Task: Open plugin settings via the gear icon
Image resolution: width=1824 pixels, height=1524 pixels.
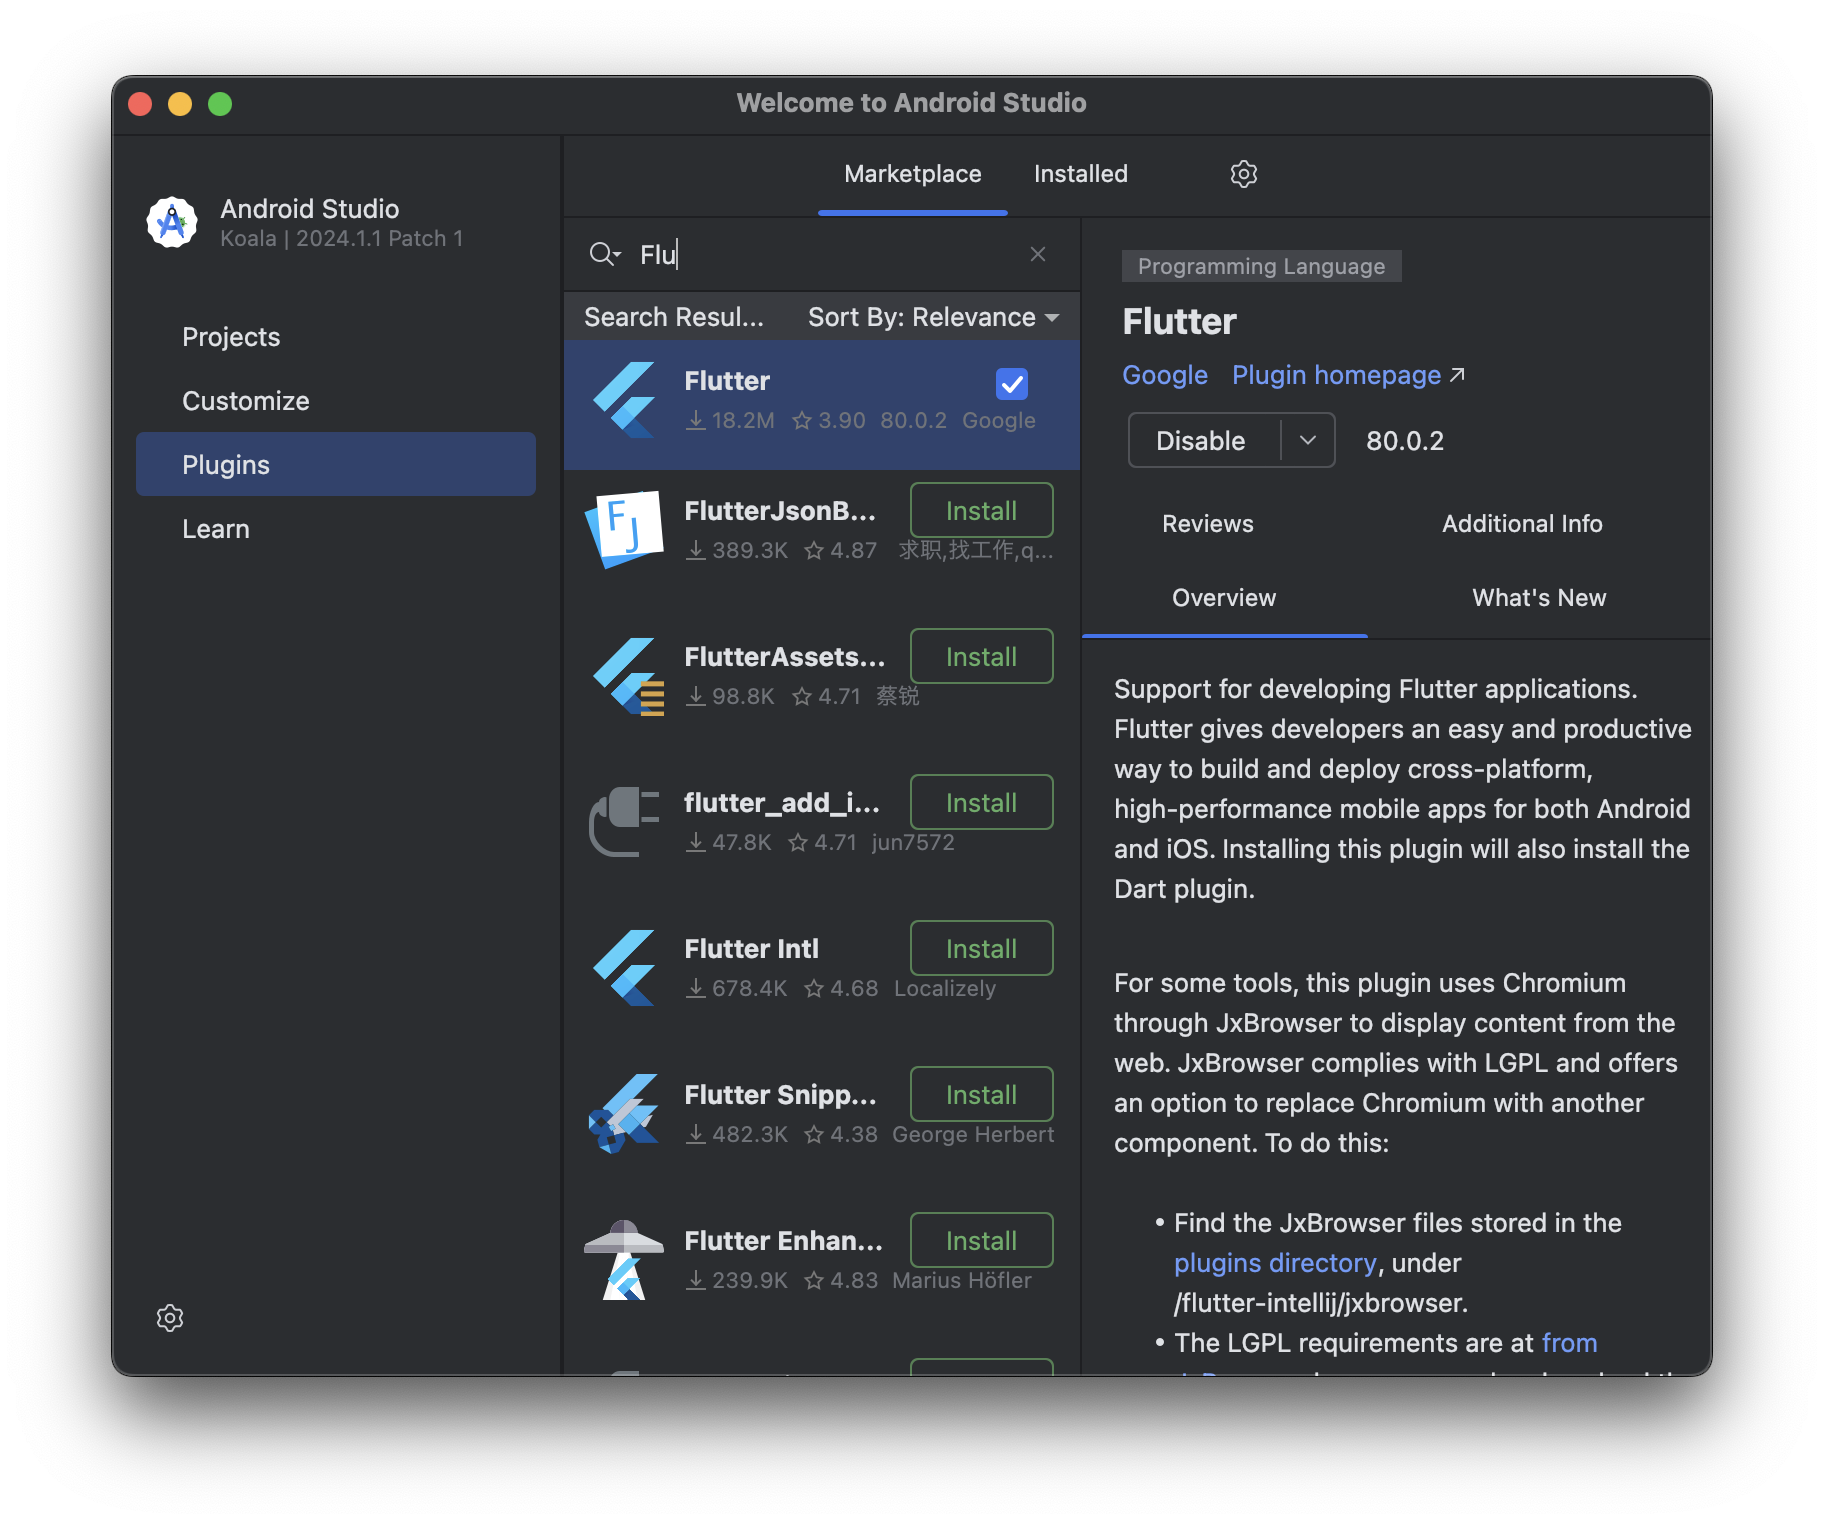Action: [x=1243, y=173]
